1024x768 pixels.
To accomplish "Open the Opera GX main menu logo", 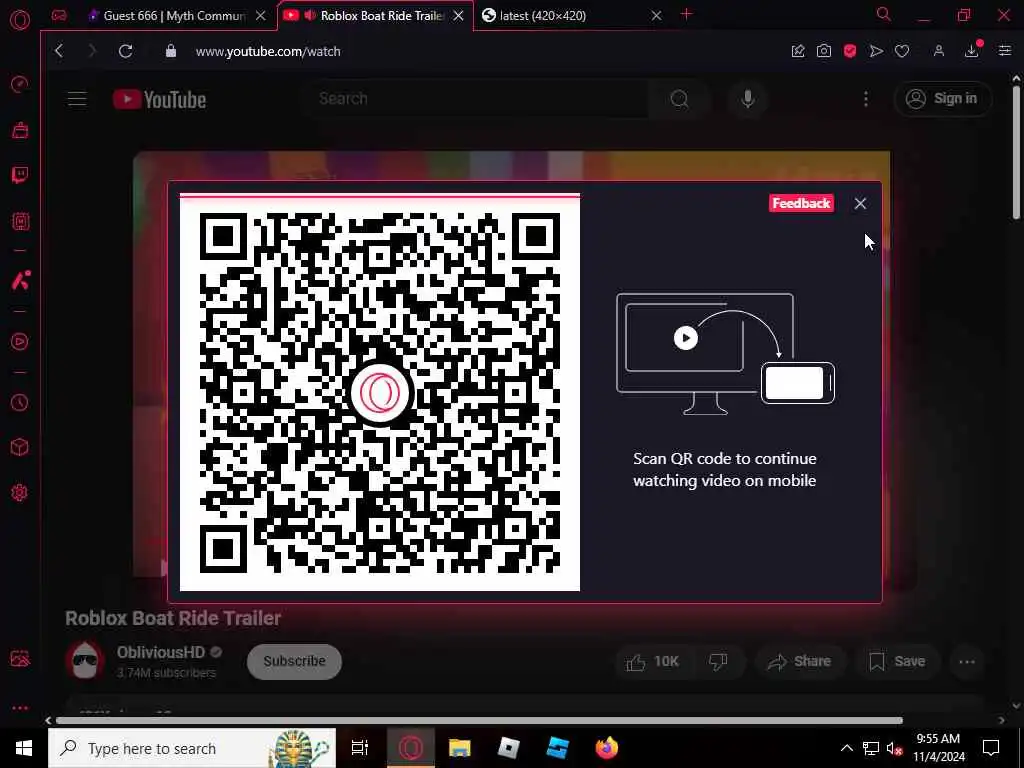I will (x=20, y=20).
